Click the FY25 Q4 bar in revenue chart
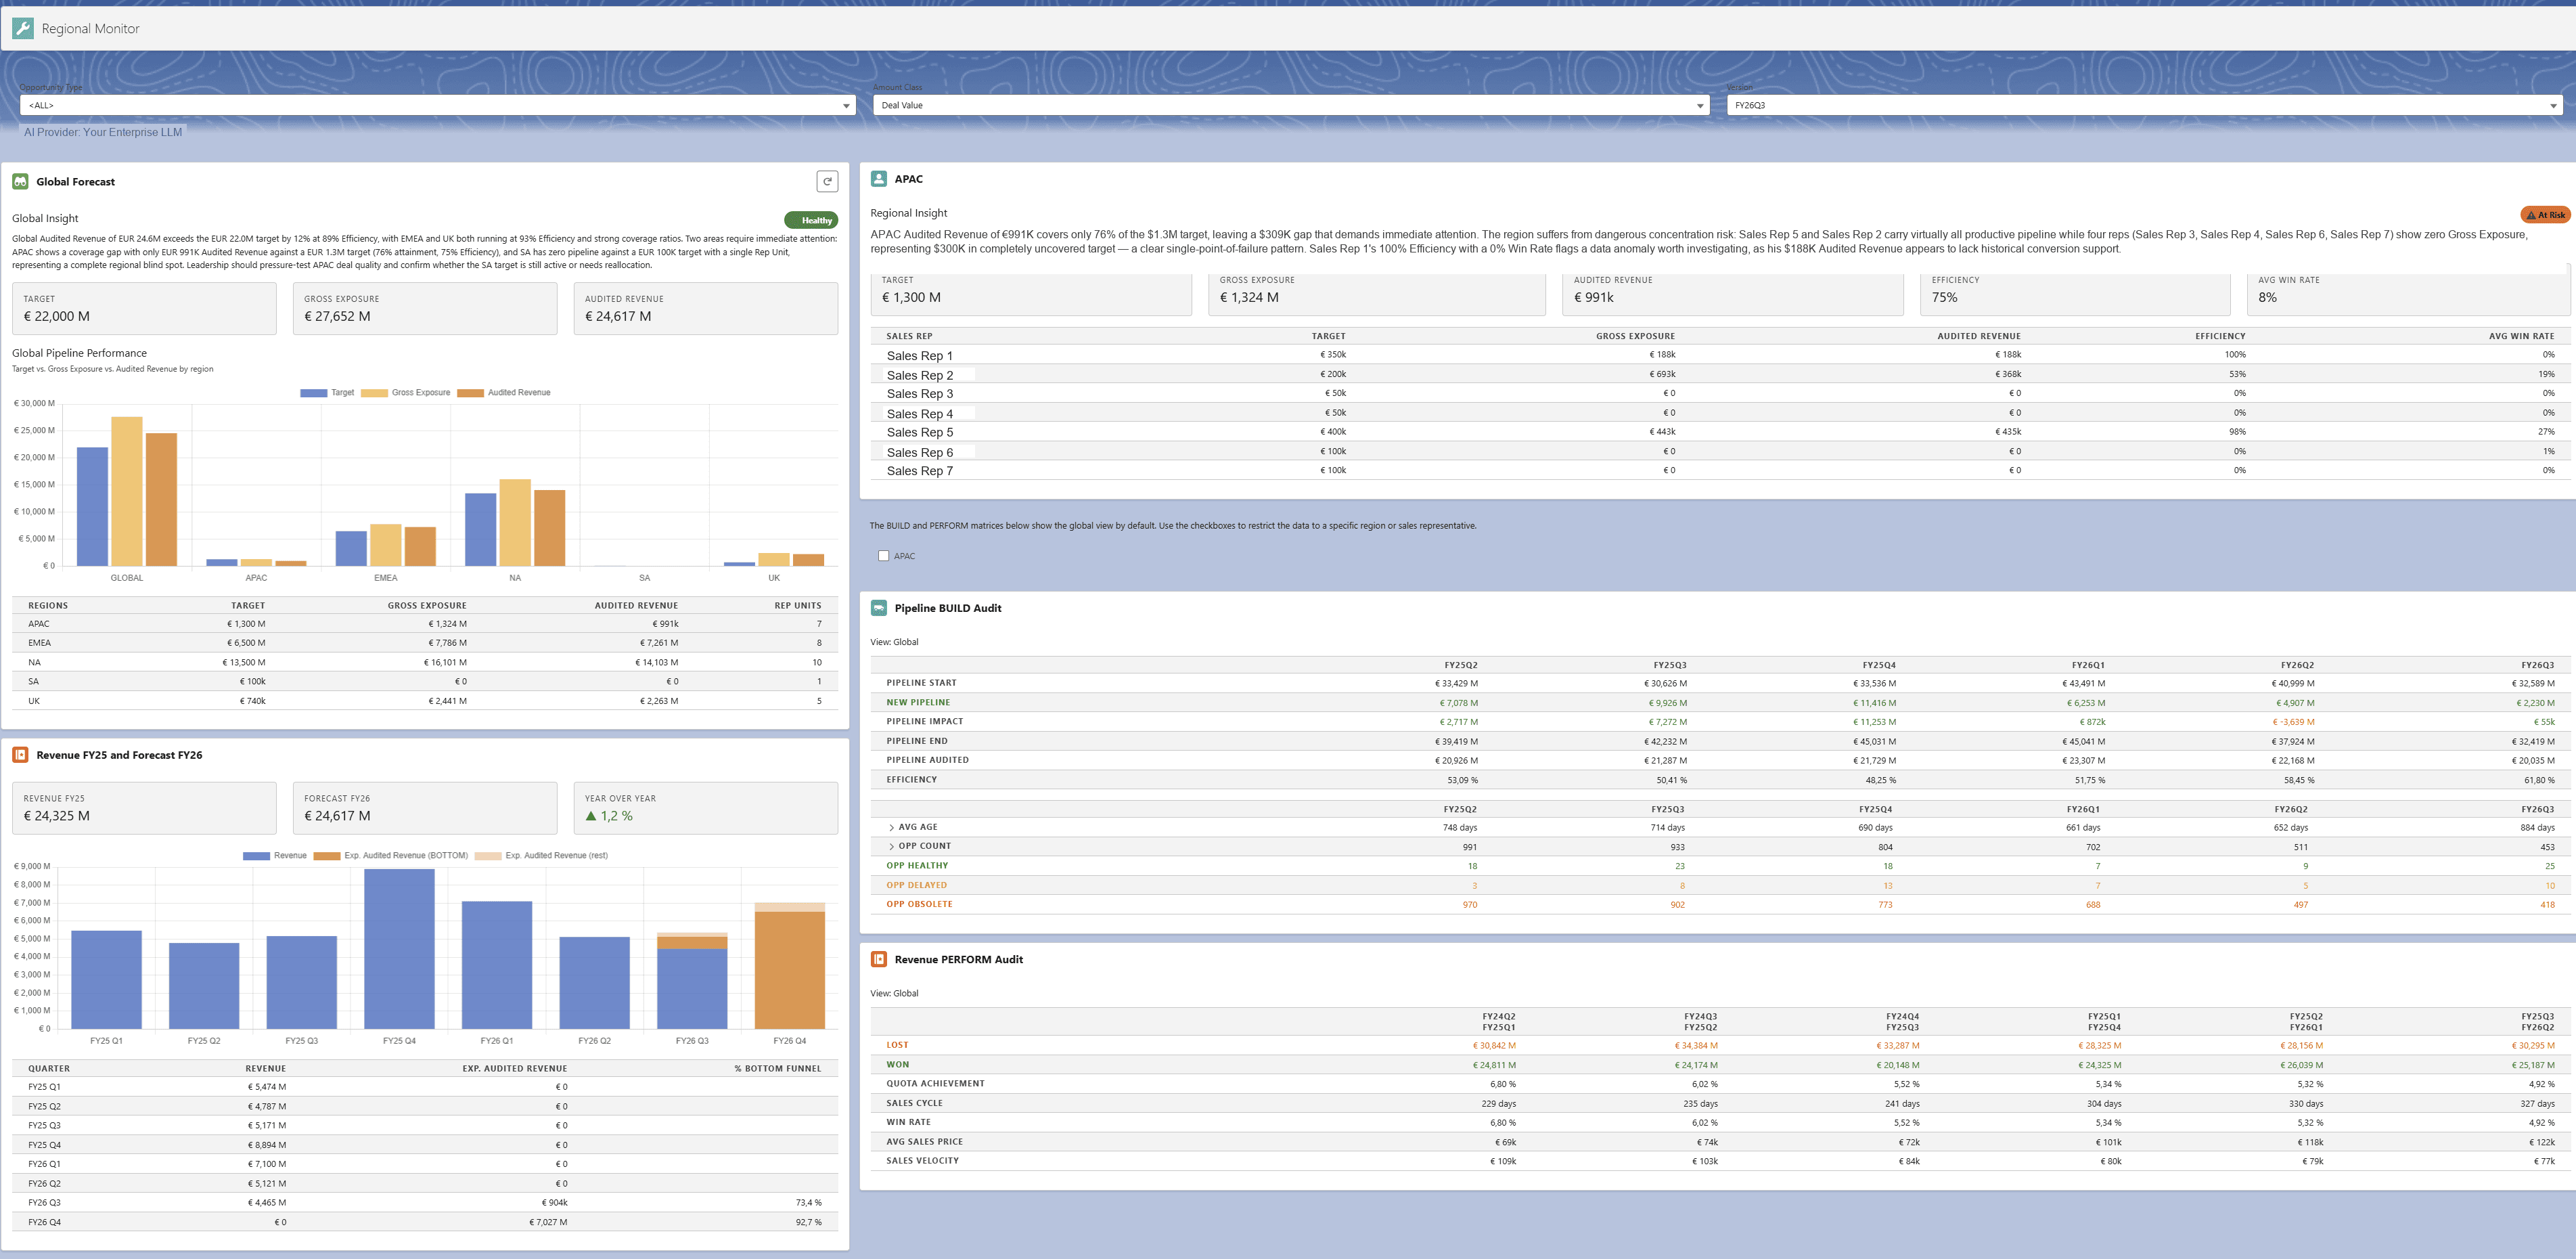 399,948
